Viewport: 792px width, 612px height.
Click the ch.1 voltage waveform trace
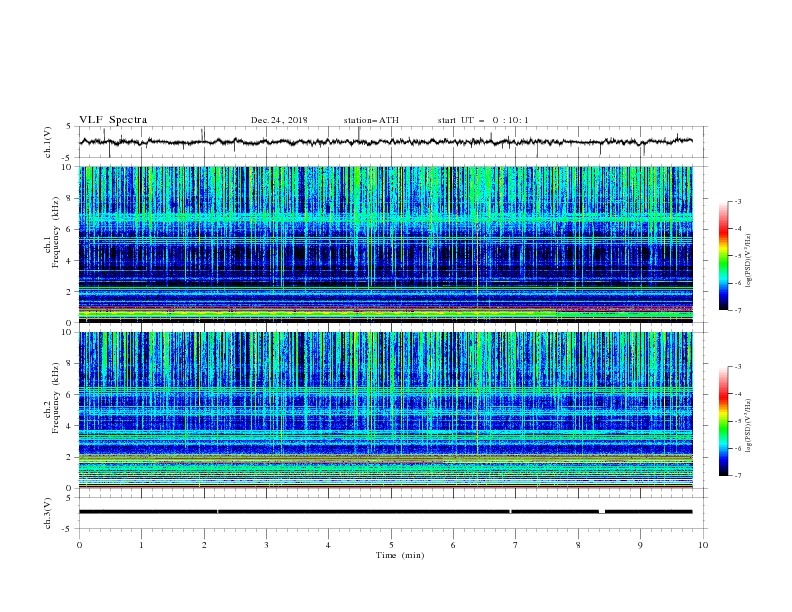pos(386,142)
